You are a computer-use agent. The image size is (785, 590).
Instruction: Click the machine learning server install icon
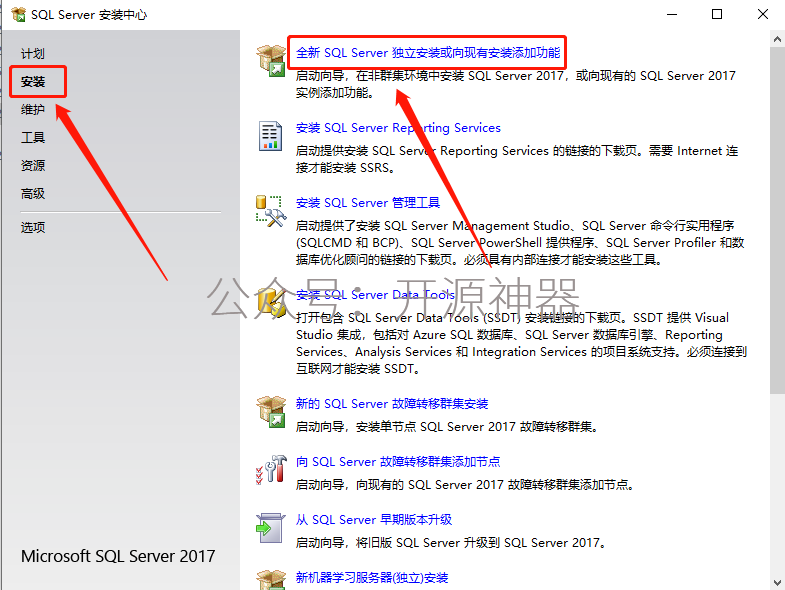(271, 579)
